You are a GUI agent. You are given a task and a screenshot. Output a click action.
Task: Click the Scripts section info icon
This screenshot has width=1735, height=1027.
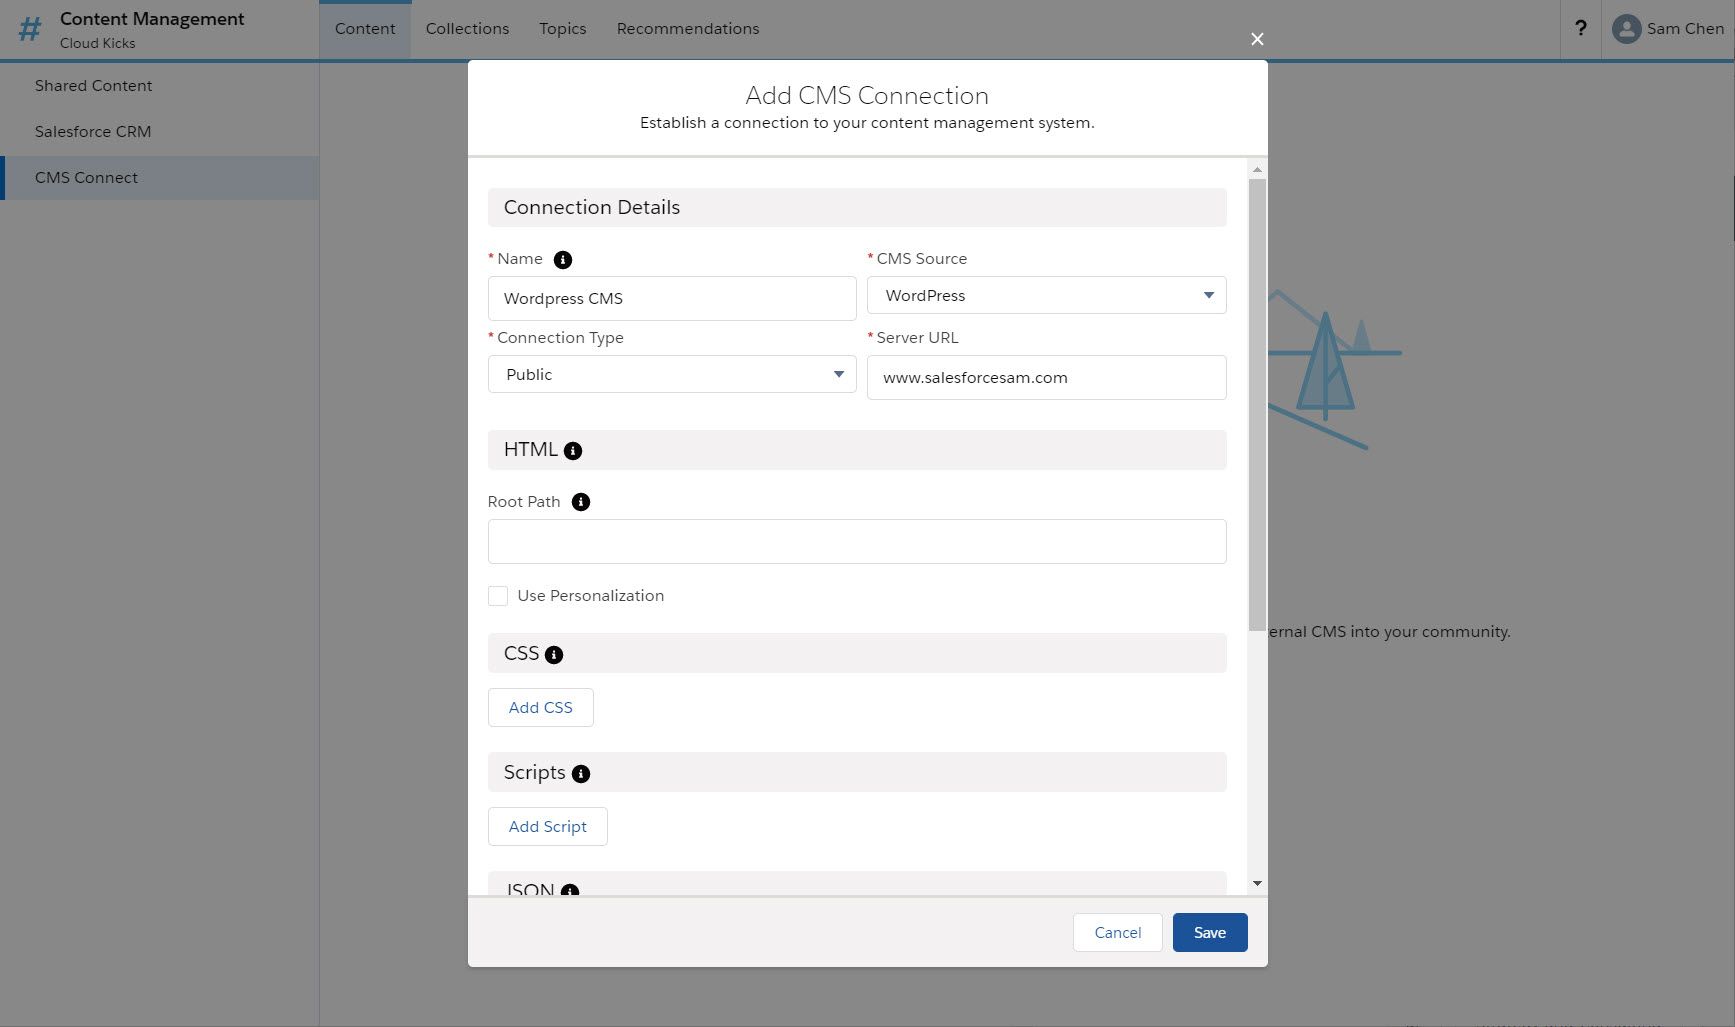click(x=581, y=774)
